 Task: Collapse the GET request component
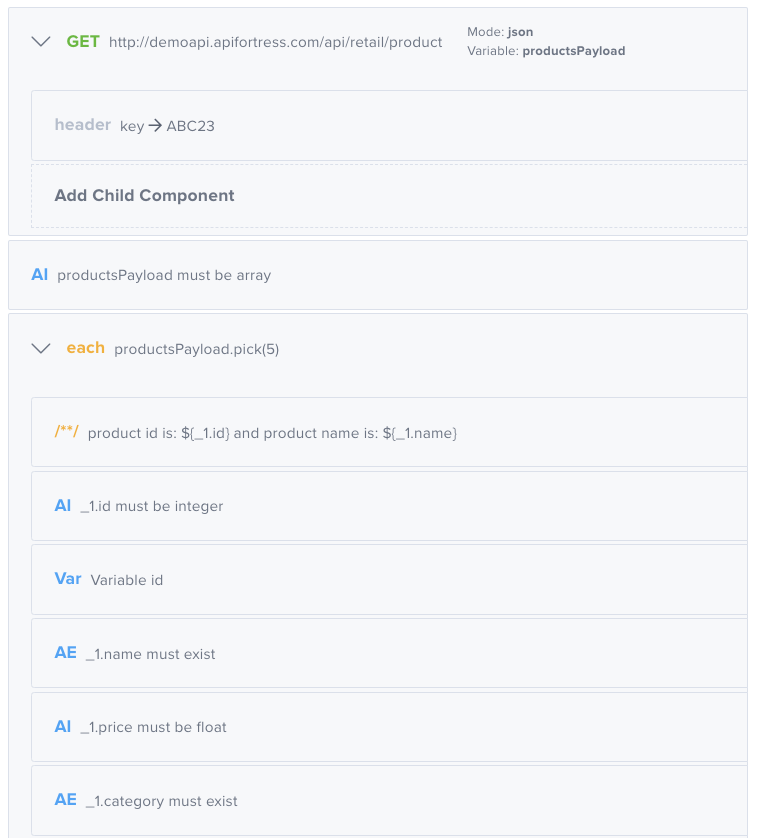pyautogui.click(x=40, y=42)
